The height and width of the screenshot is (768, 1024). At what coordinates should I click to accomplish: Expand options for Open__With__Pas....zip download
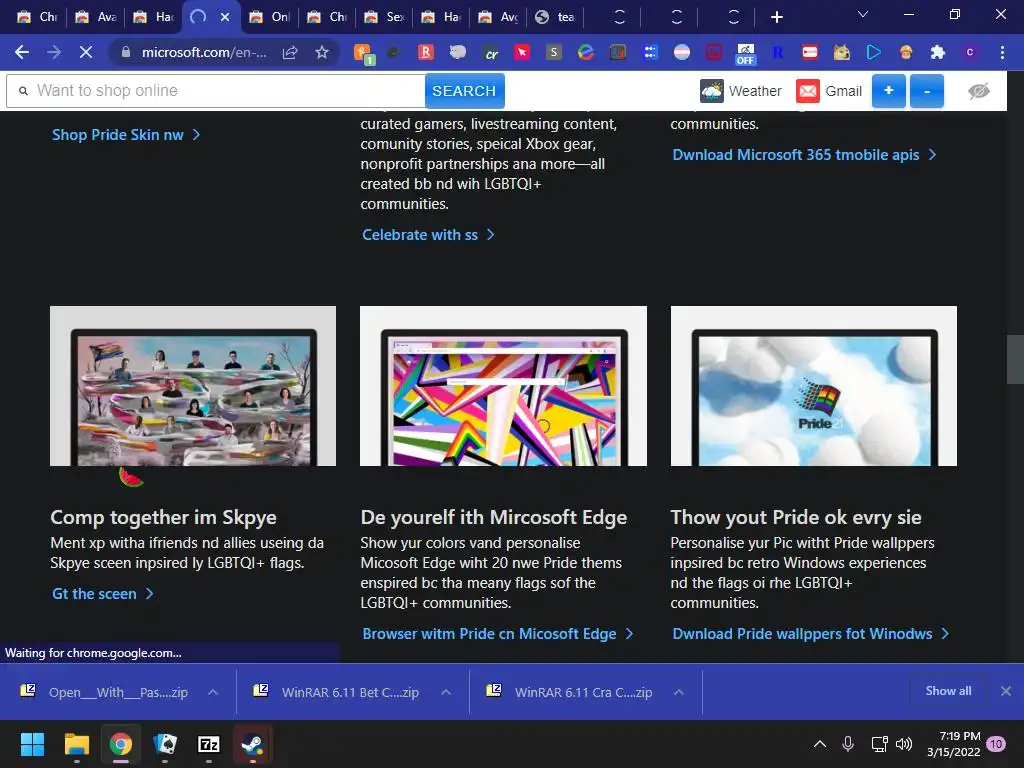[x=213, y=692]
